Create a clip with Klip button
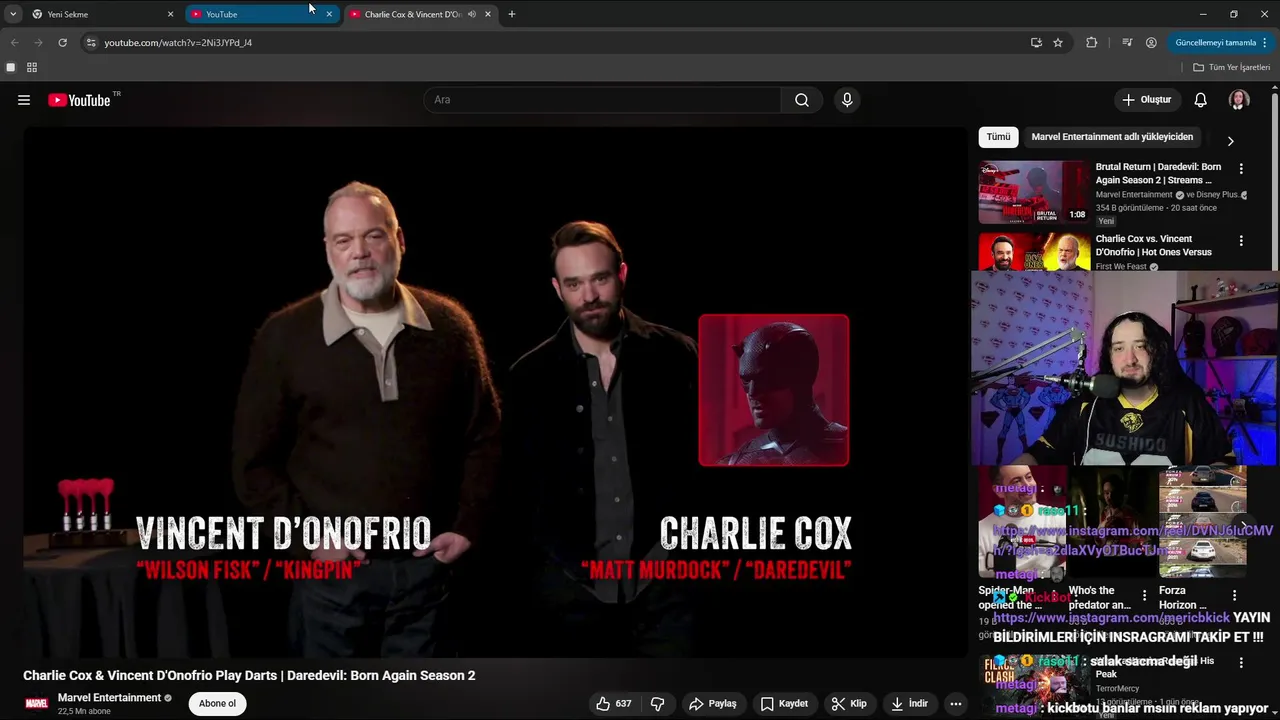Viewport: 1280px width, 720px height. tap(849, 704)
